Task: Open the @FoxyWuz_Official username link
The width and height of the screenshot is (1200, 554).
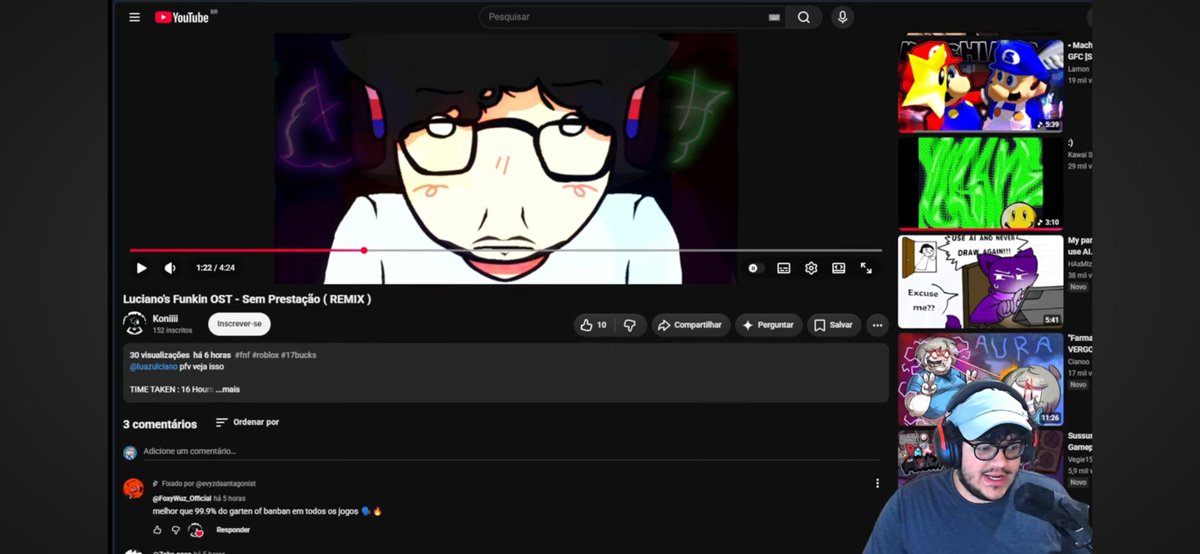Action: click(181, 498)
